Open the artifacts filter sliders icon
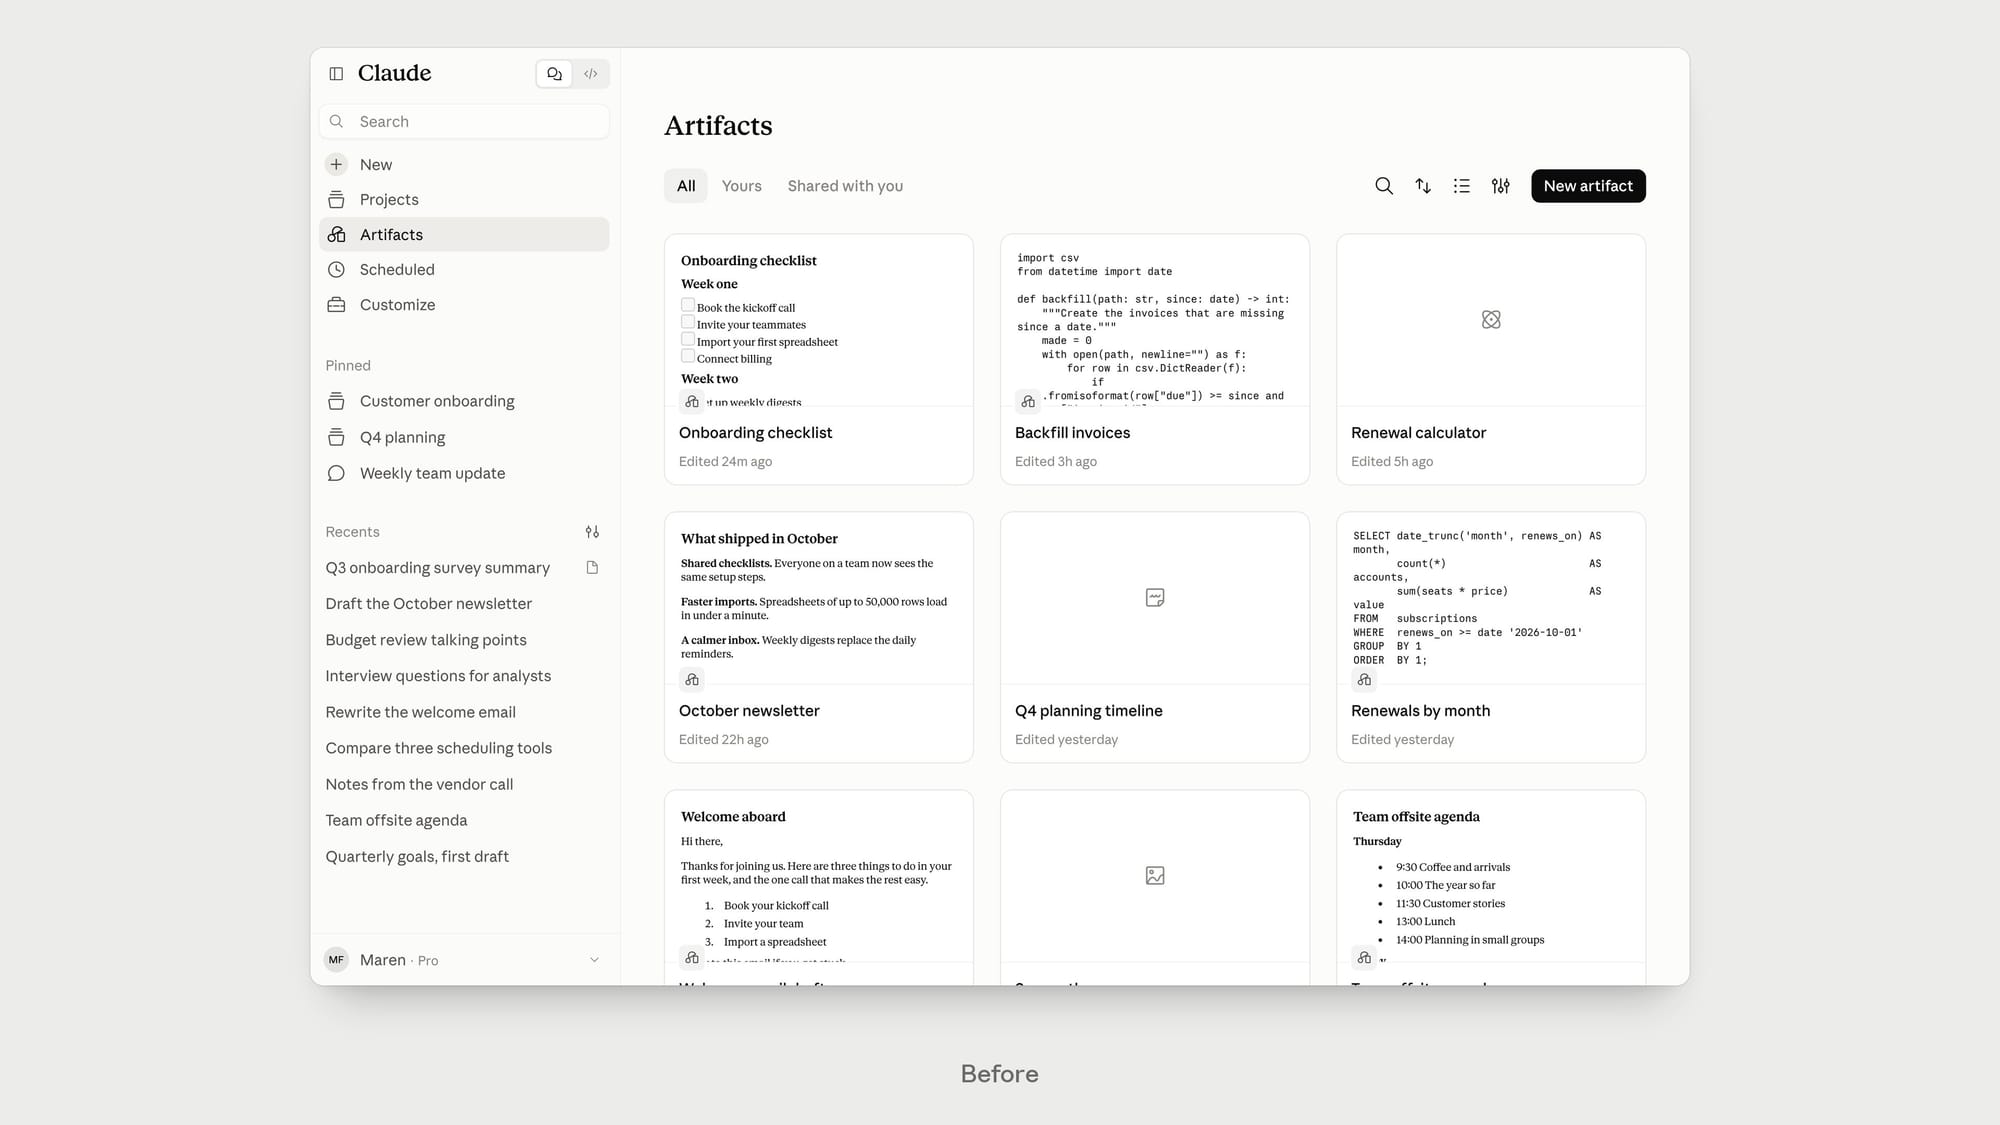The image size is (2000, 1125). [x=1501, y=186]
